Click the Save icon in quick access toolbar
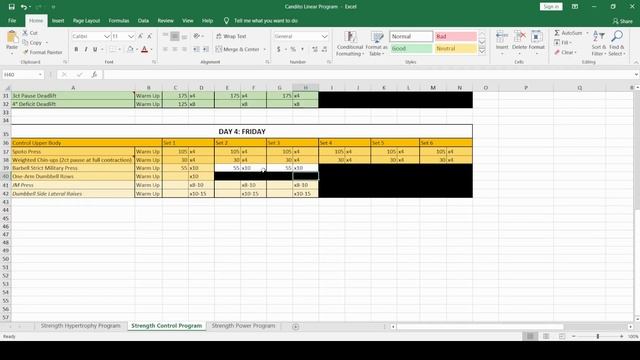640x360 pixels. 11,7
